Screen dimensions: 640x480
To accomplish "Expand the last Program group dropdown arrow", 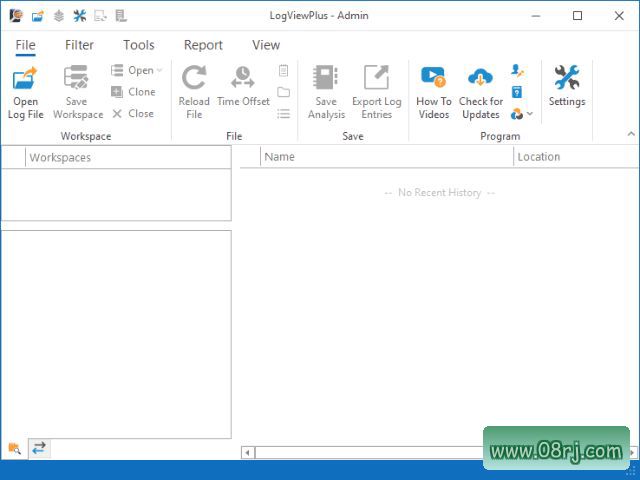I will (529, 114).
